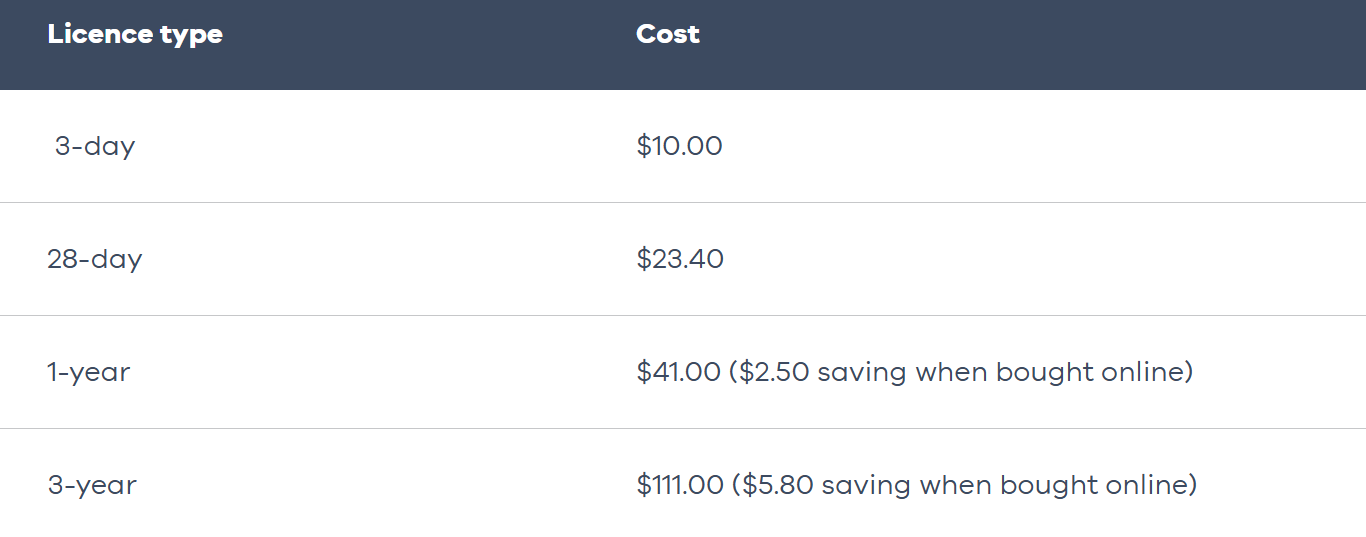Image resolution: width=1366 pixels, height=537 pixels.
Task: Click the $41.00 price text
Action: coord(678,372)
